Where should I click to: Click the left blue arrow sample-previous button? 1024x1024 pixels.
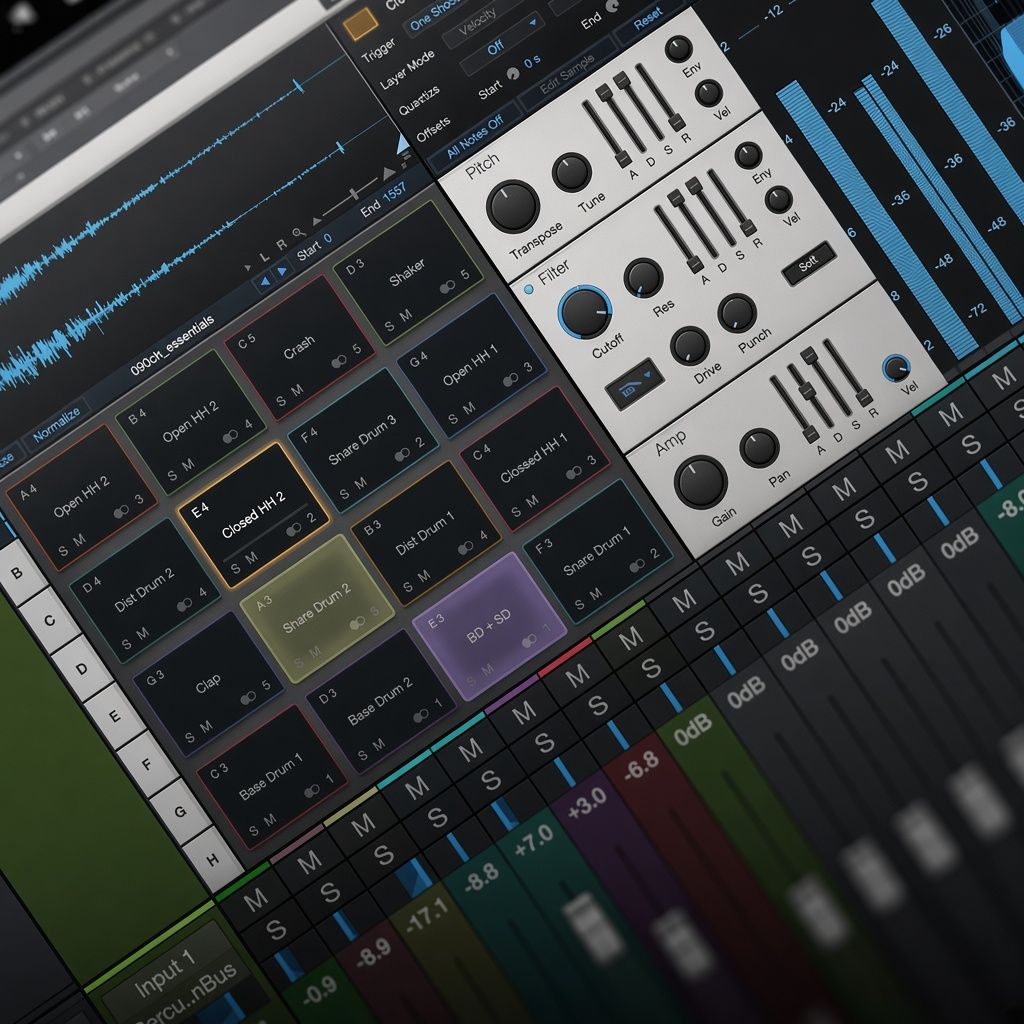click(264, 283)
